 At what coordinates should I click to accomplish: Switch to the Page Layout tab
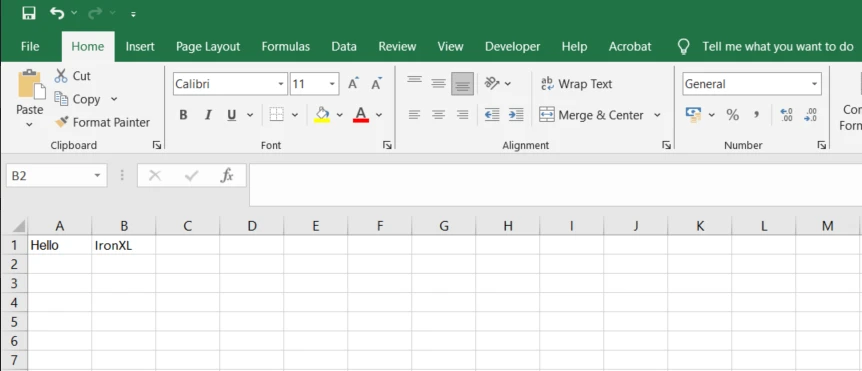[x=208, y=47]
